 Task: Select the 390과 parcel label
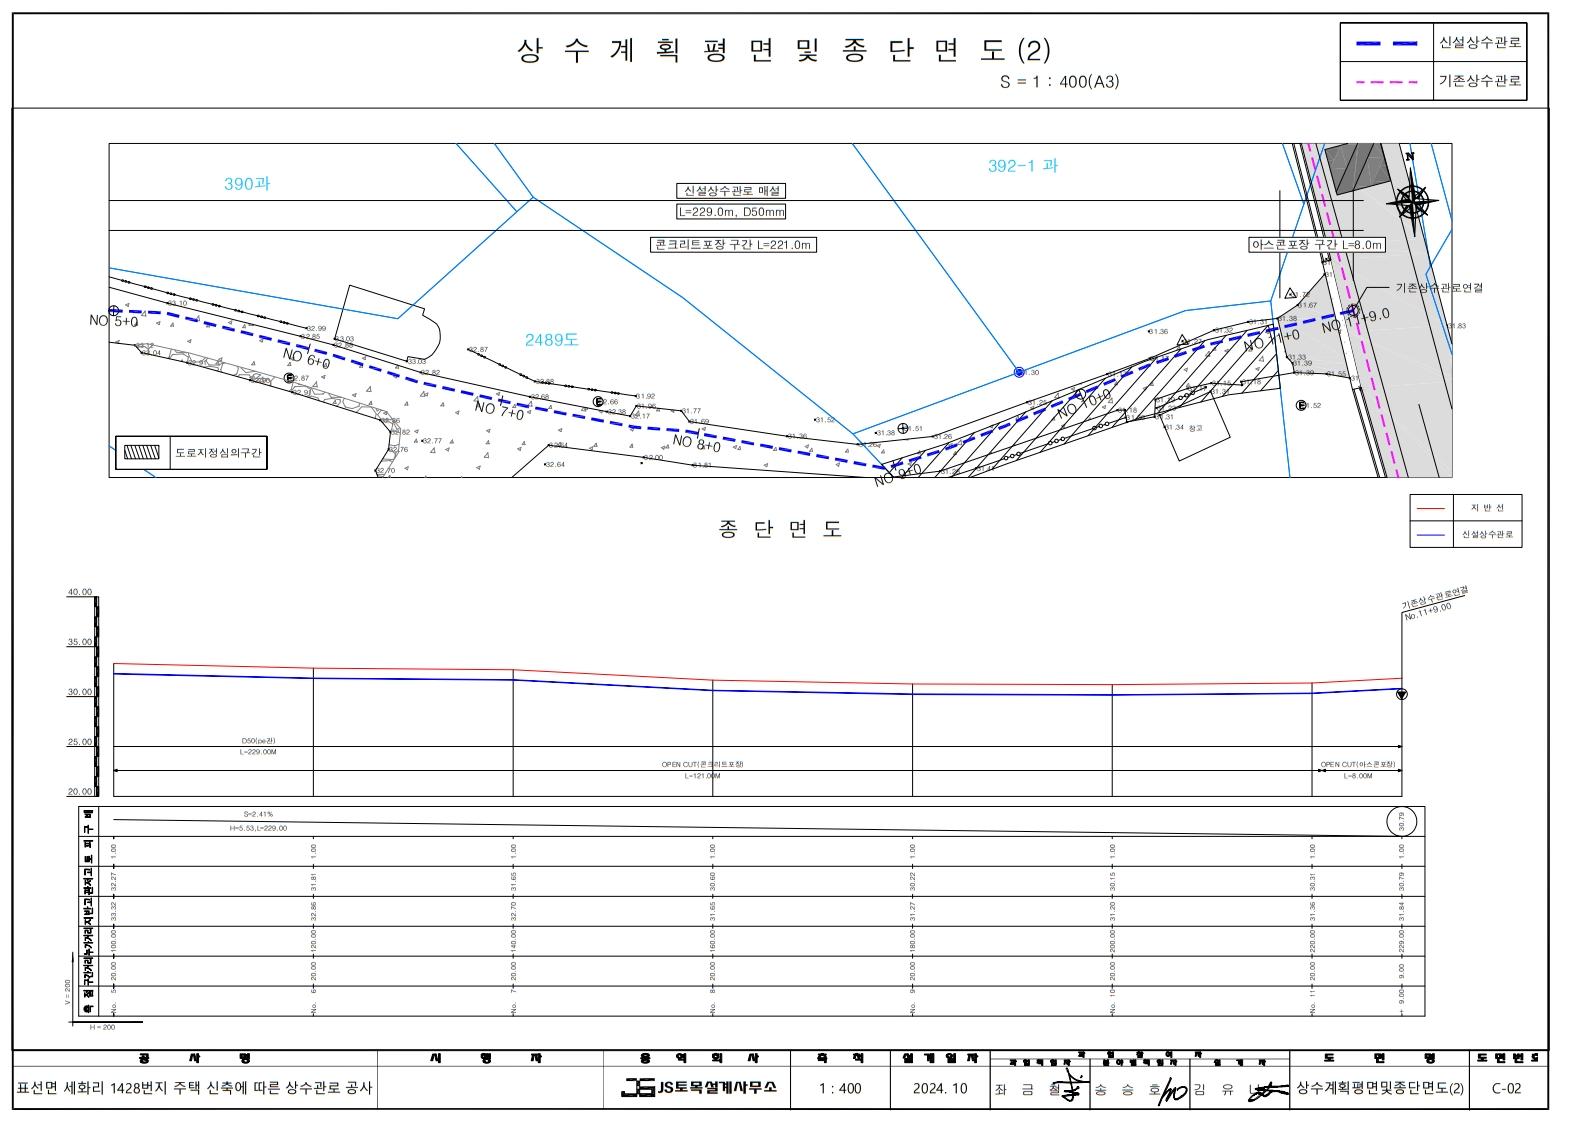(x=247, y=184)
